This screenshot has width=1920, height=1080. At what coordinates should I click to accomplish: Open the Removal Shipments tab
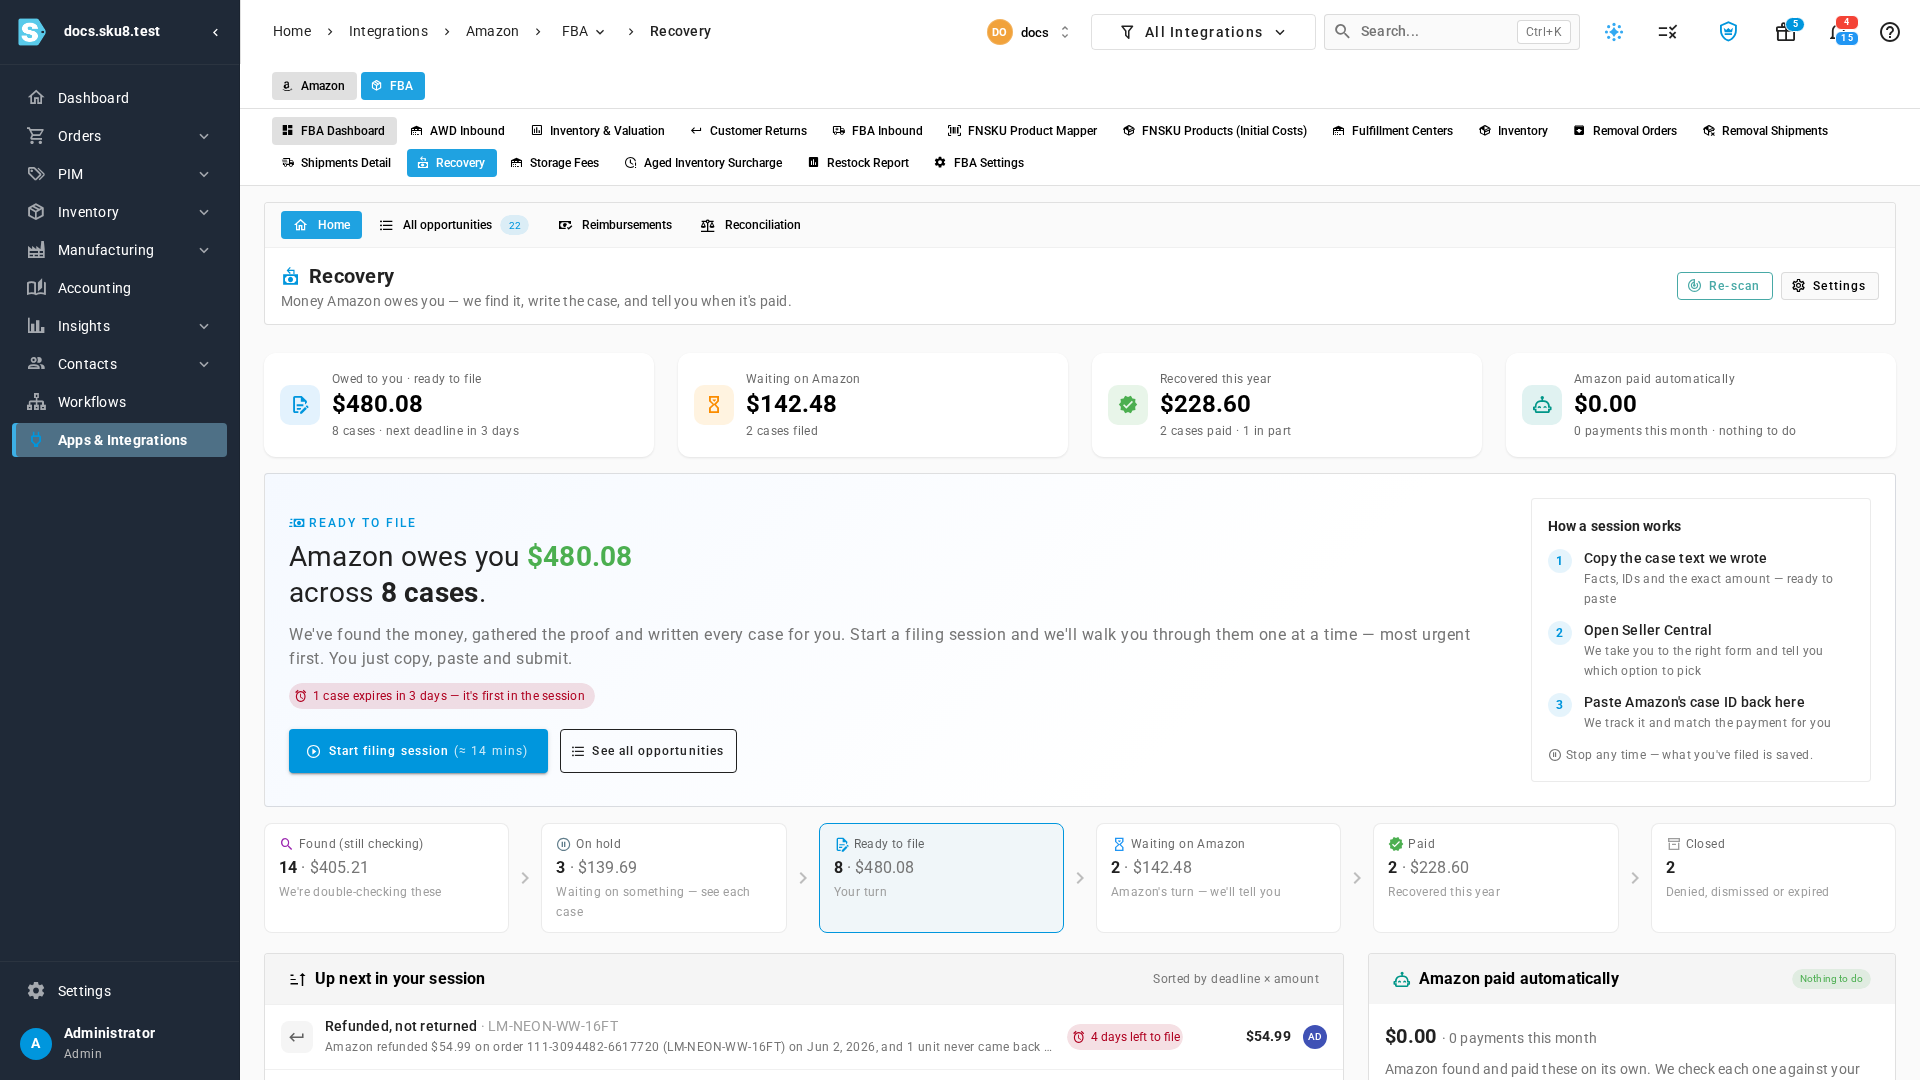(x=1765, y=131)
